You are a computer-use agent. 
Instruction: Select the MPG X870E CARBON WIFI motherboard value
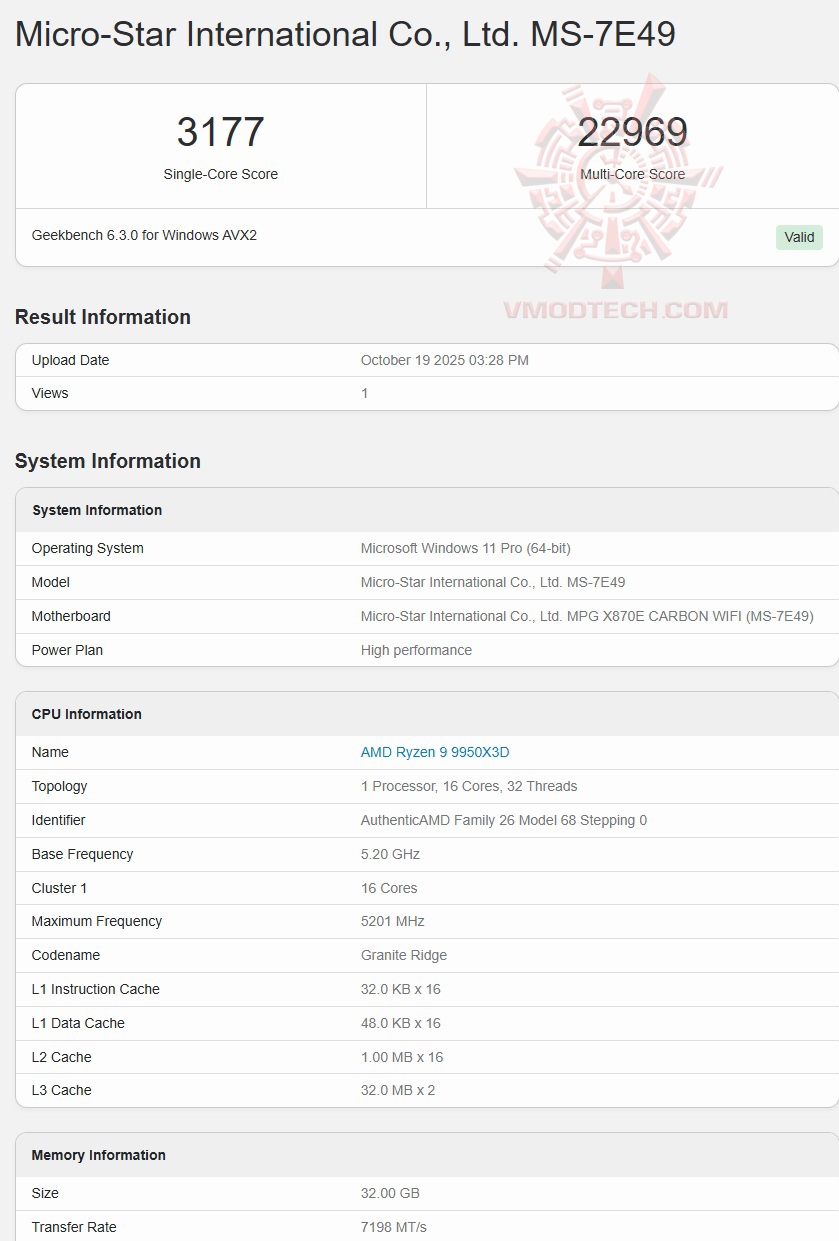[x=587, y=616]
